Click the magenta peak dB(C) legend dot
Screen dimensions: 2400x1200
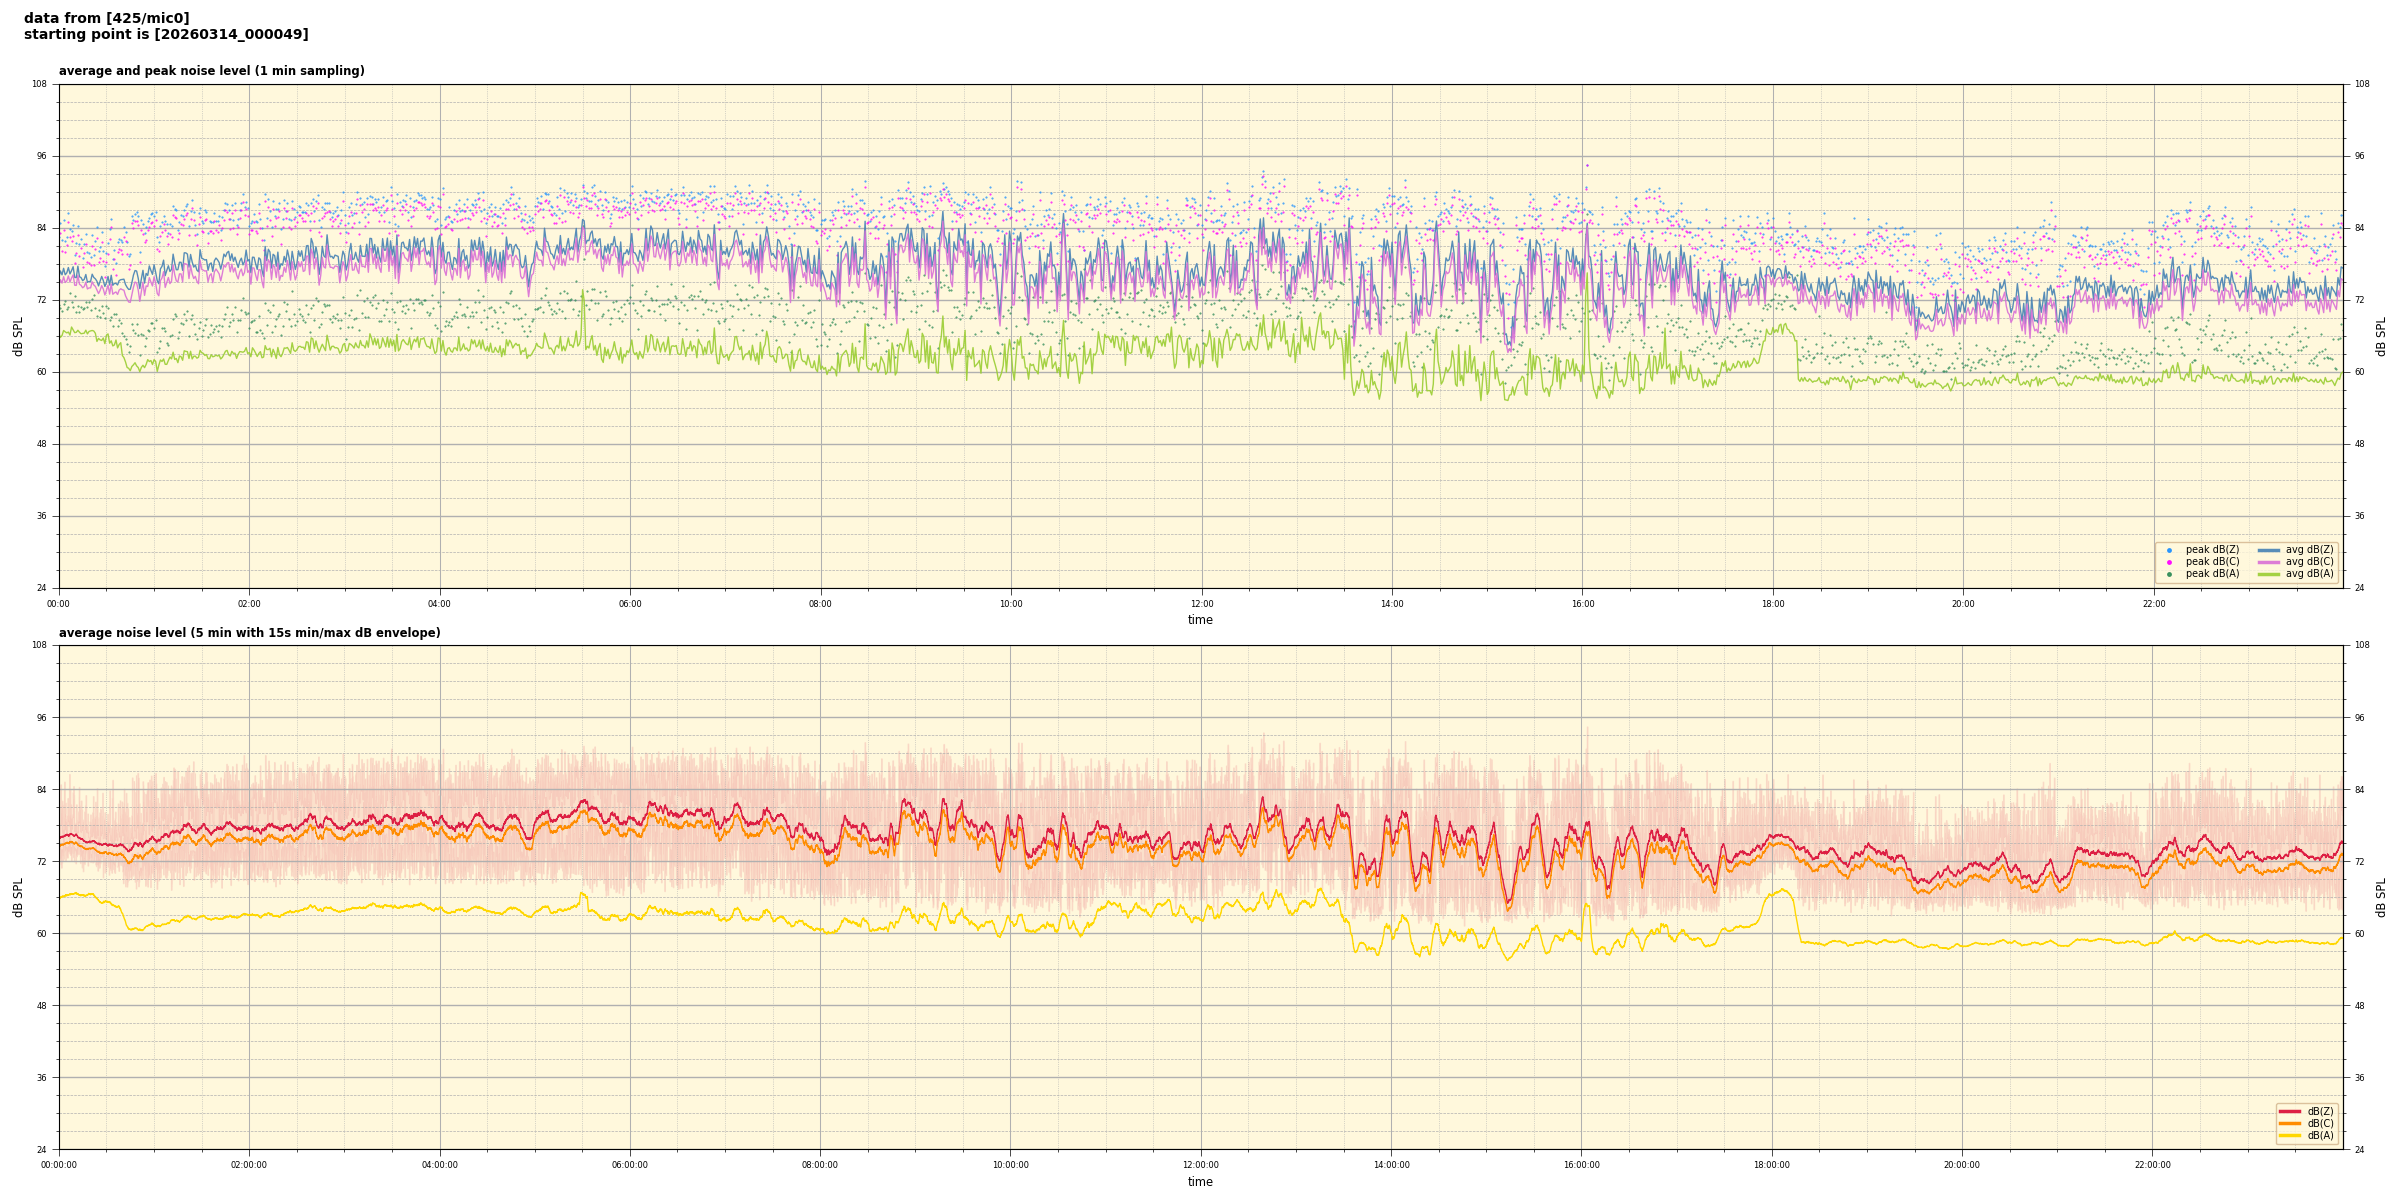[2169, 562]
